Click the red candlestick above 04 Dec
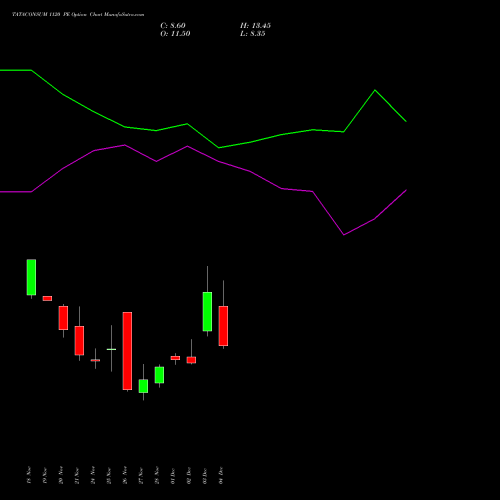 point(223,326)
